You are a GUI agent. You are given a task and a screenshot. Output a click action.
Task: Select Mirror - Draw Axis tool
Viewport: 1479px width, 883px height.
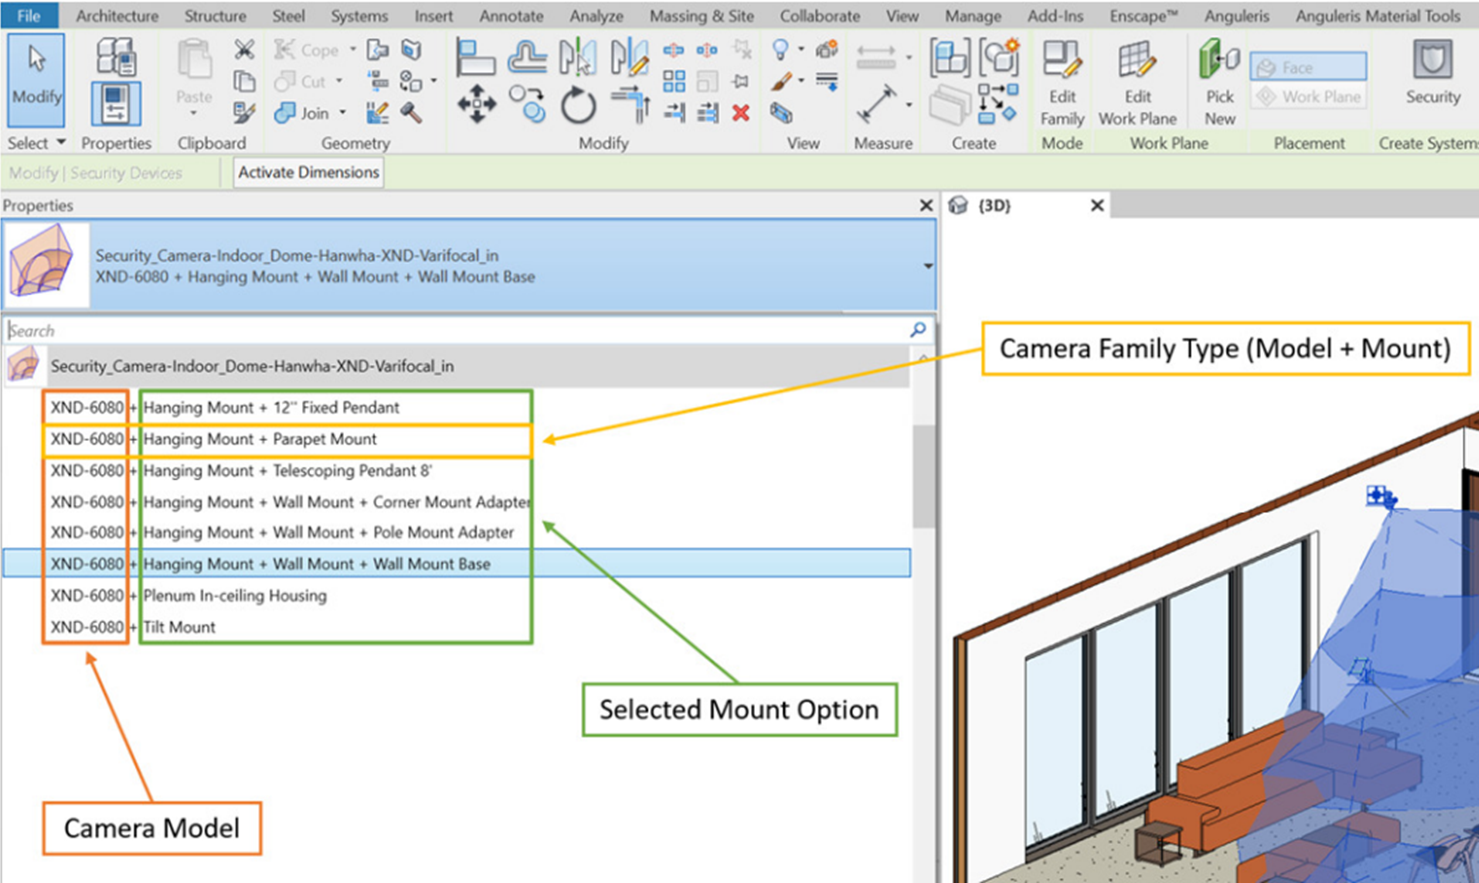(629, 58)
